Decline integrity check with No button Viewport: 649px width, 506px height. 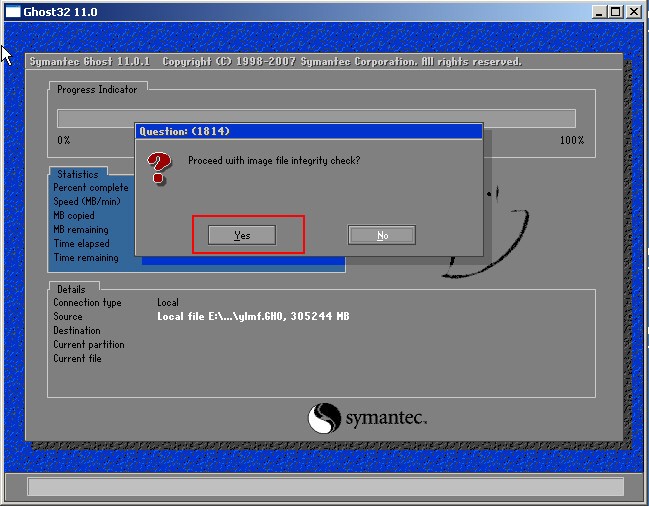click(x=382, y=235)
